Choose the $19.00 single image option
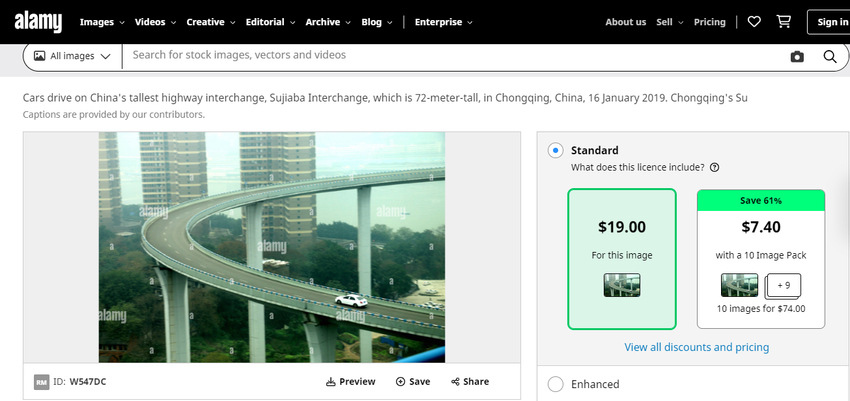Image resolution: width=850 pixels, height=401 pixels. (622, 259)
